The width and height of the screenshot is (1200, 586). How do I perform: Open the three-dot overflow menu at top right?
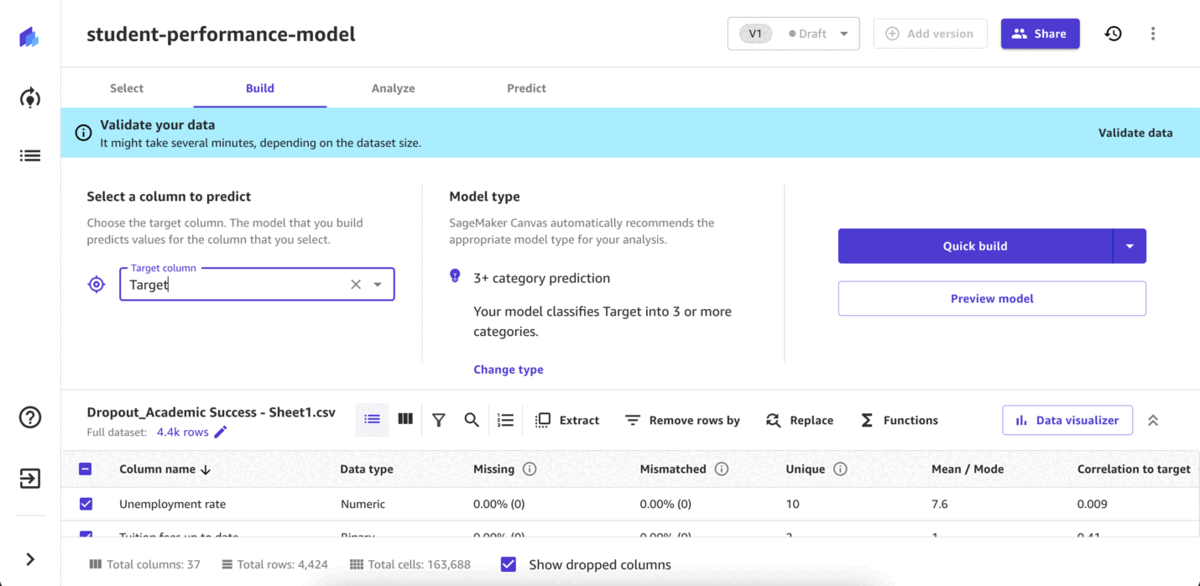tap(1153, 33)
